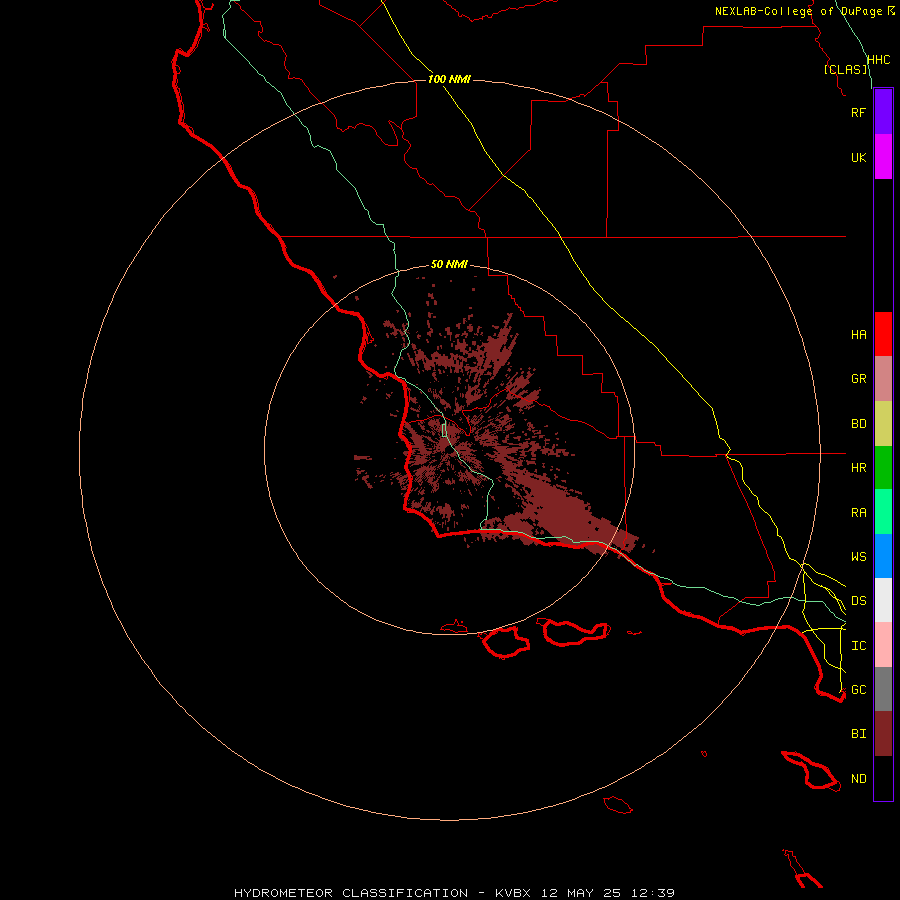
Task: Click the ND legend label
Action: pos(858,779)
